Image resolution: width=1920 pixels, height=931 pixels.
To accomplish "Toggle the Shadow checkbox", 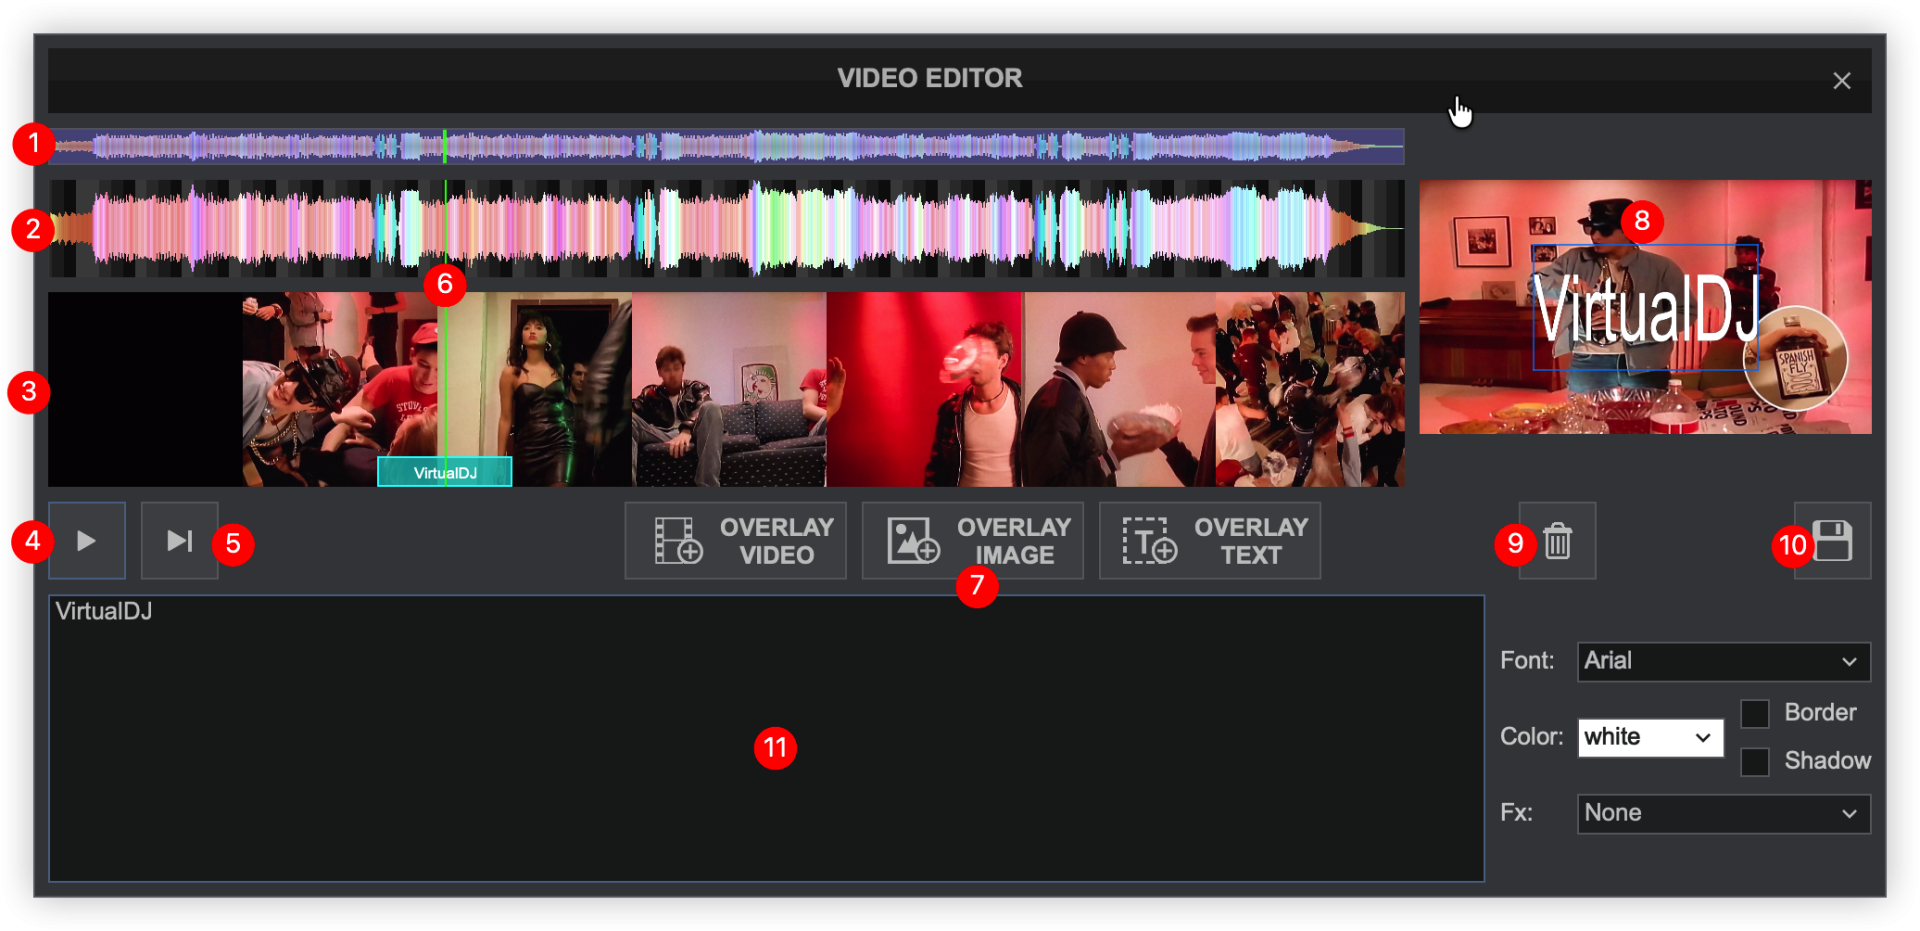I will [1755, 762].
